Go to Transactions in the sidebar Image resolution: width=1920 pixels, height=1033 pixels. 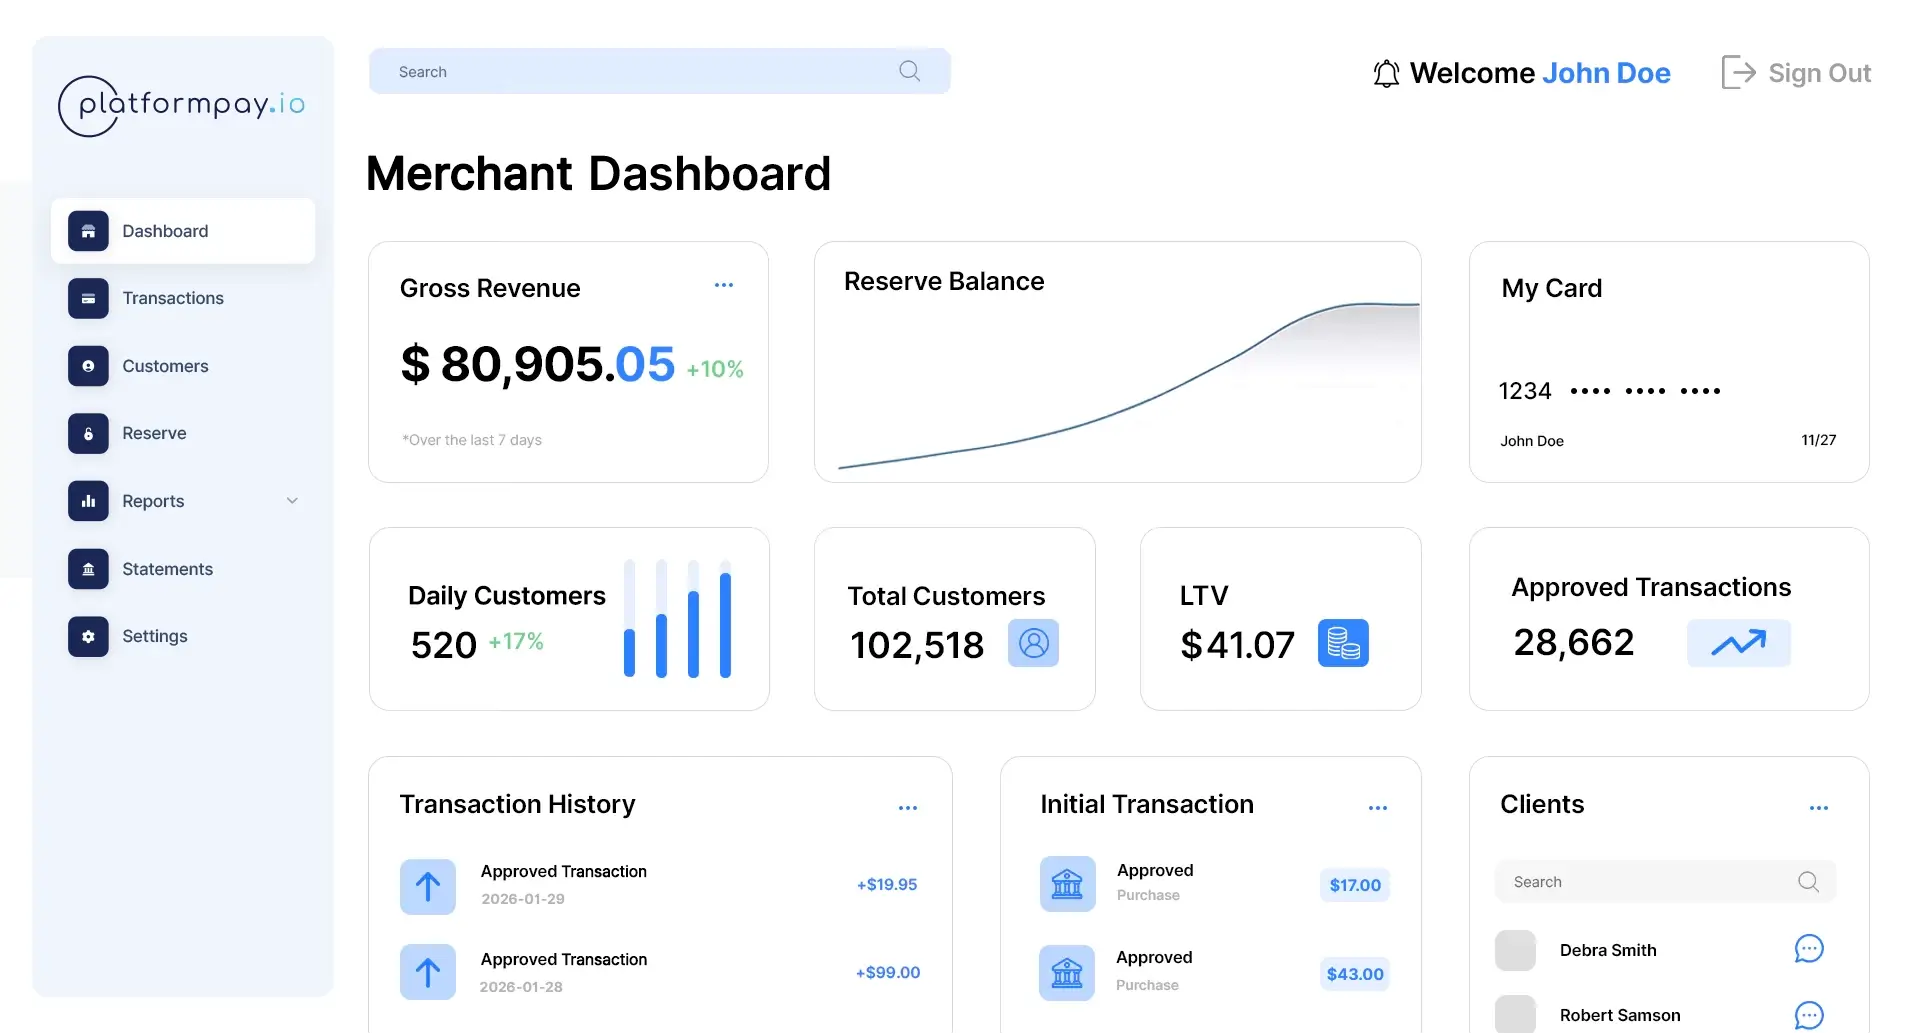pyautogui.click(x=173, y=298)
